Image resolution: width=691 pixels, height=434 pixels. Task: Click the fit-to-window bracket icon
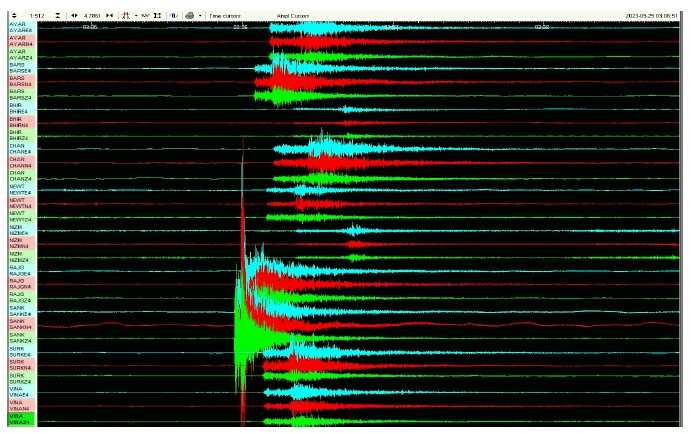pyautogui.click(x=158, y=16)
